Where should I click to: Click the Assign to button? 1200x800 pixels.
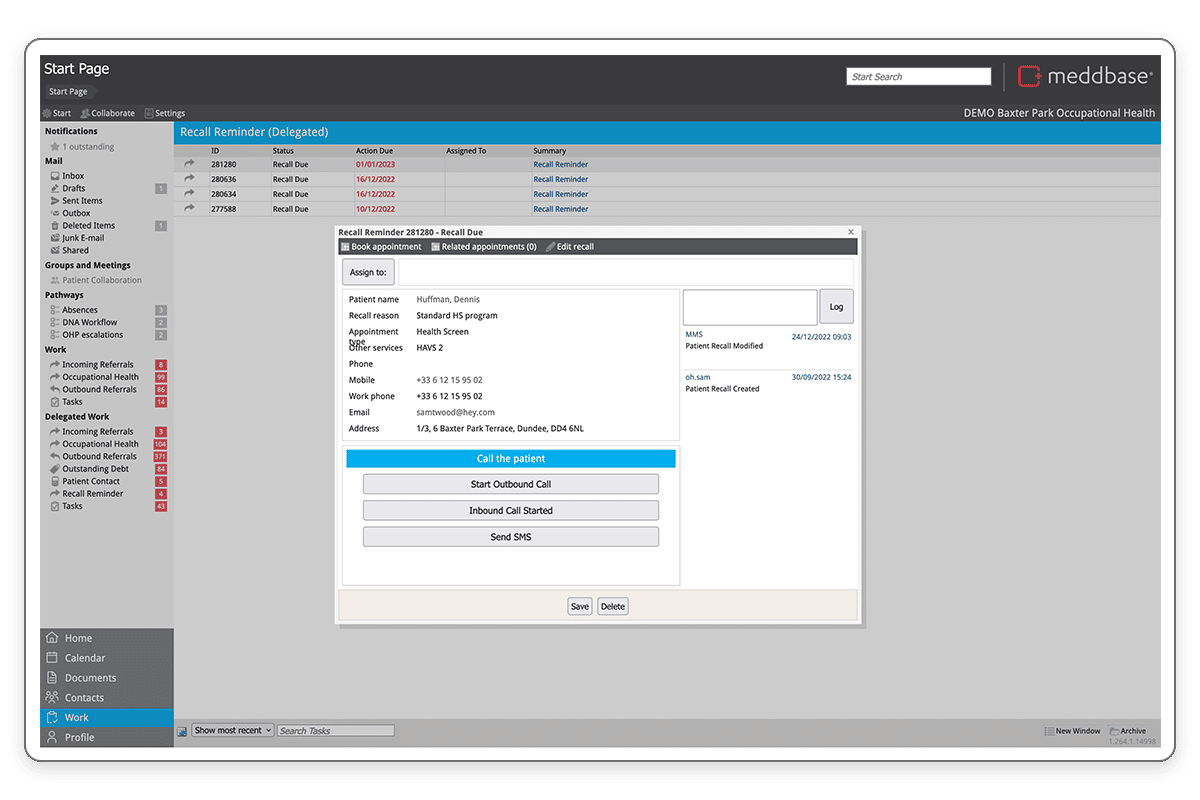tap(368, 272)
